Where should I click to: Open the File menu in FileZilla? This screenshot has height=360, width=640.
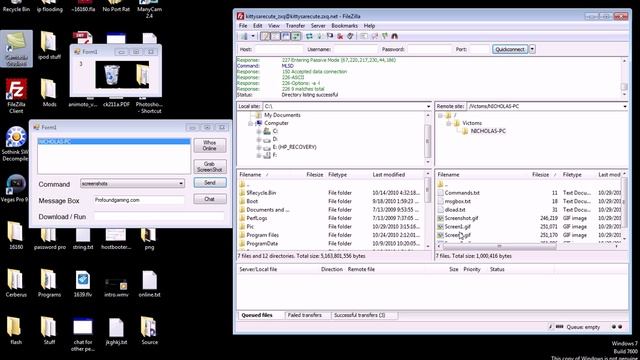pyautogui.click(x=243, y=26)
